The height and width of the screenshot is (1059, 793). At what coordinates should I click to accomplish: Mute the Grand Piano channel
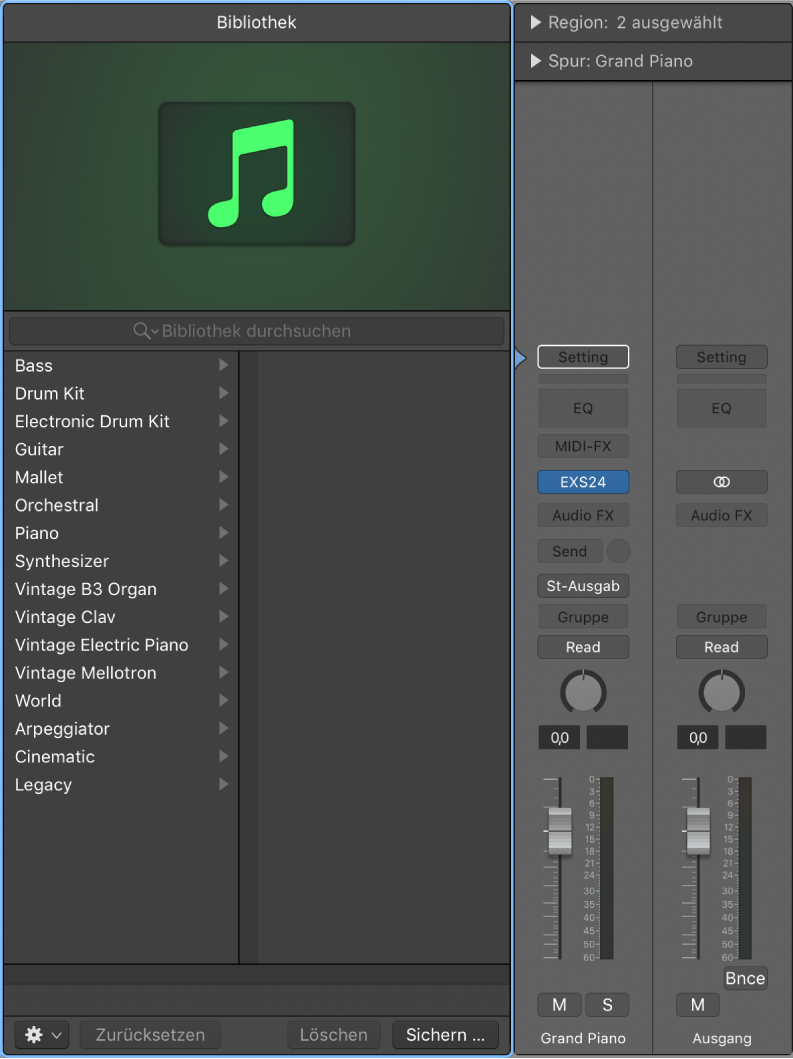pyautogui.click(x=559, y=1005)
